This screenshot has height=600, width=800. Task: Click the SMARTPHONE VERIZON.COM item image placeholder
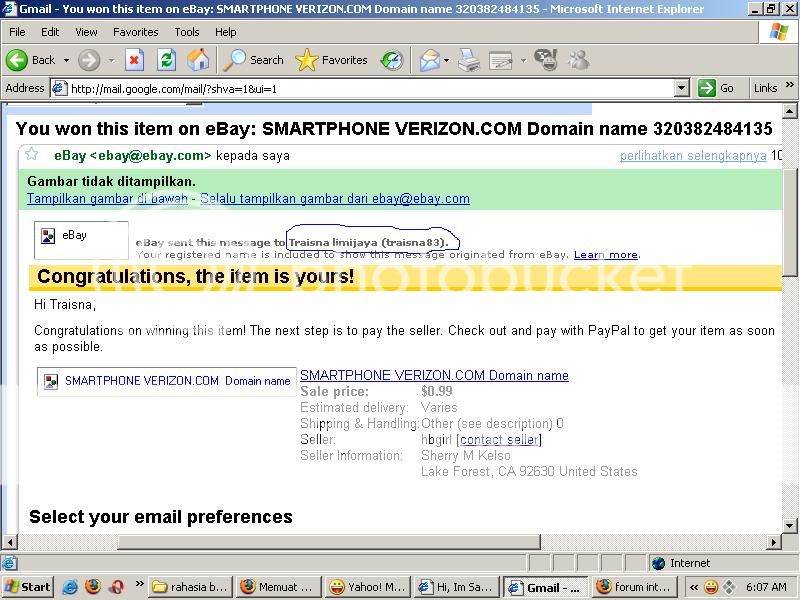tap(167, 381)
